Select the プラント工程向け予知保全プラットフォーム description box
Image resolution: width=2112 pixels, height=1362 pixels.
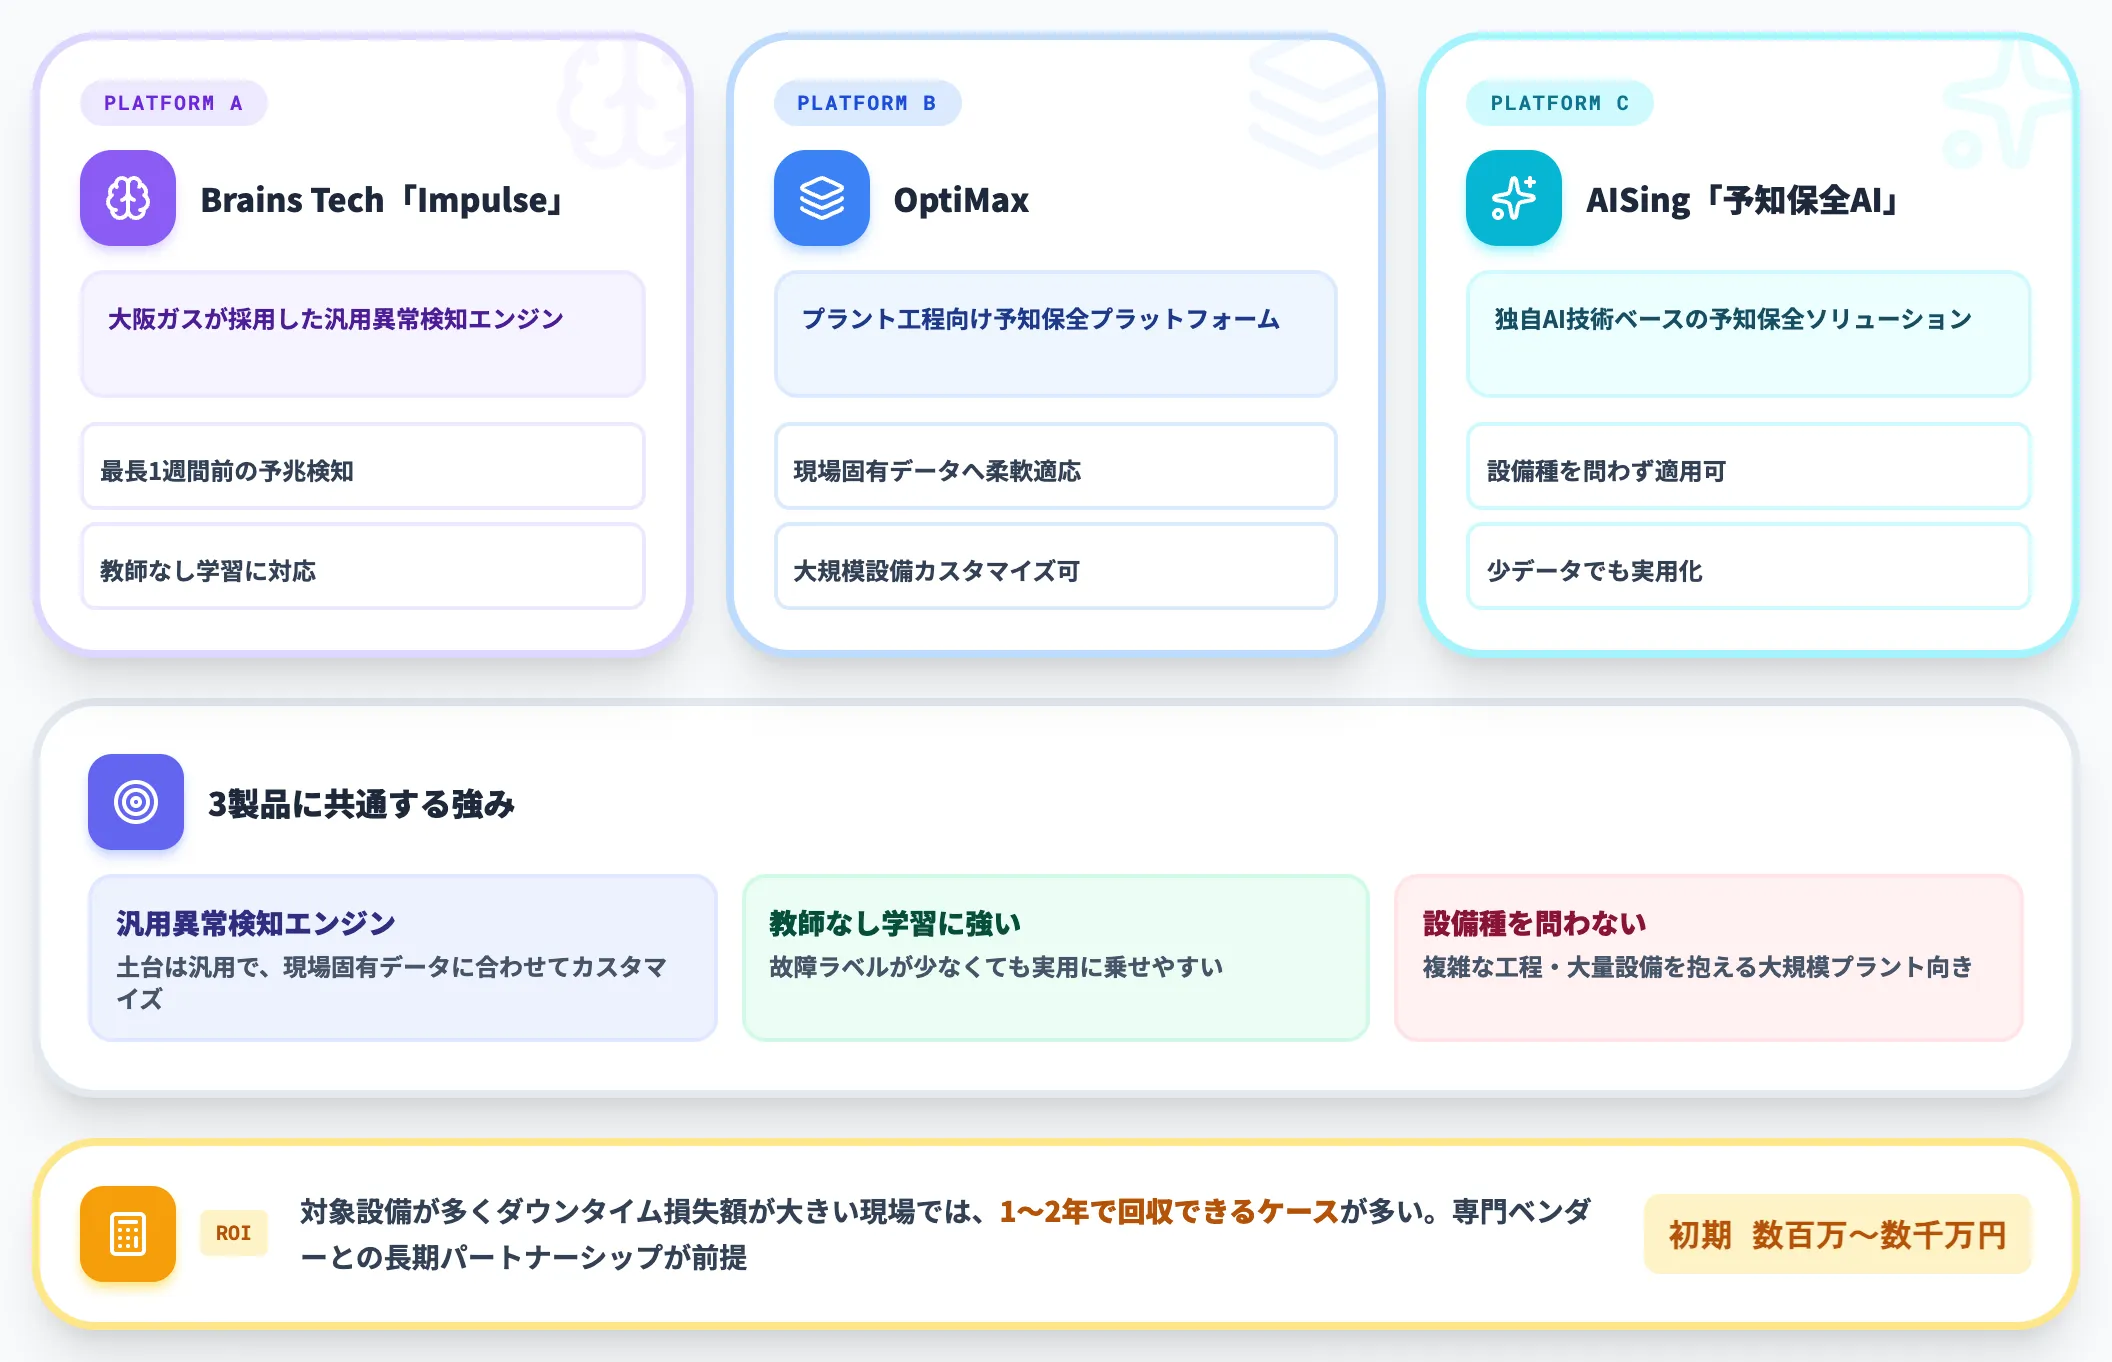pos(1055,334)
